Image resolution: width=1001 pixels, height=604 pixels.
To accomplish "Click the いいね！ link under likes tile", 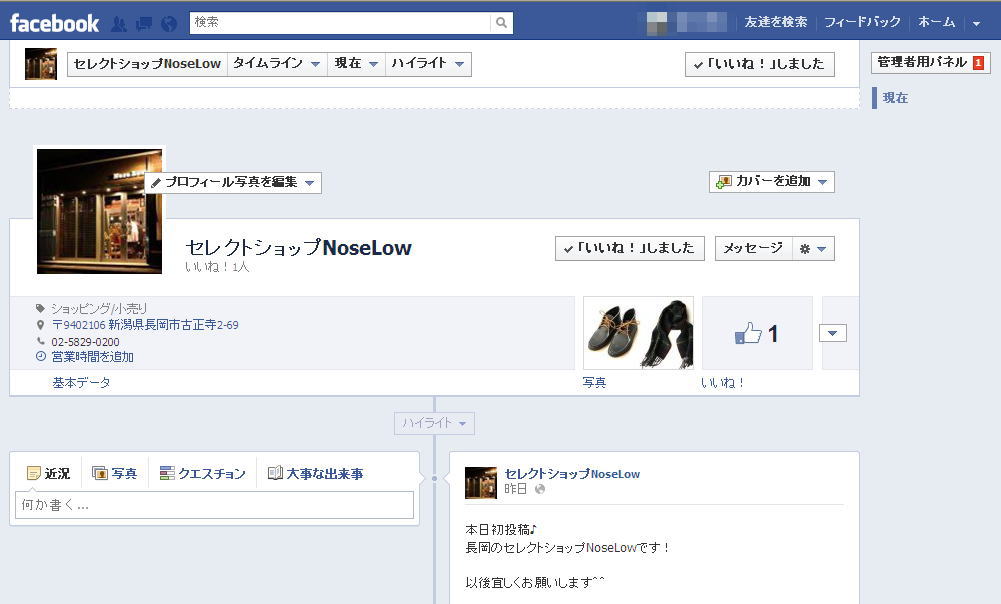I will coord(723,383).
